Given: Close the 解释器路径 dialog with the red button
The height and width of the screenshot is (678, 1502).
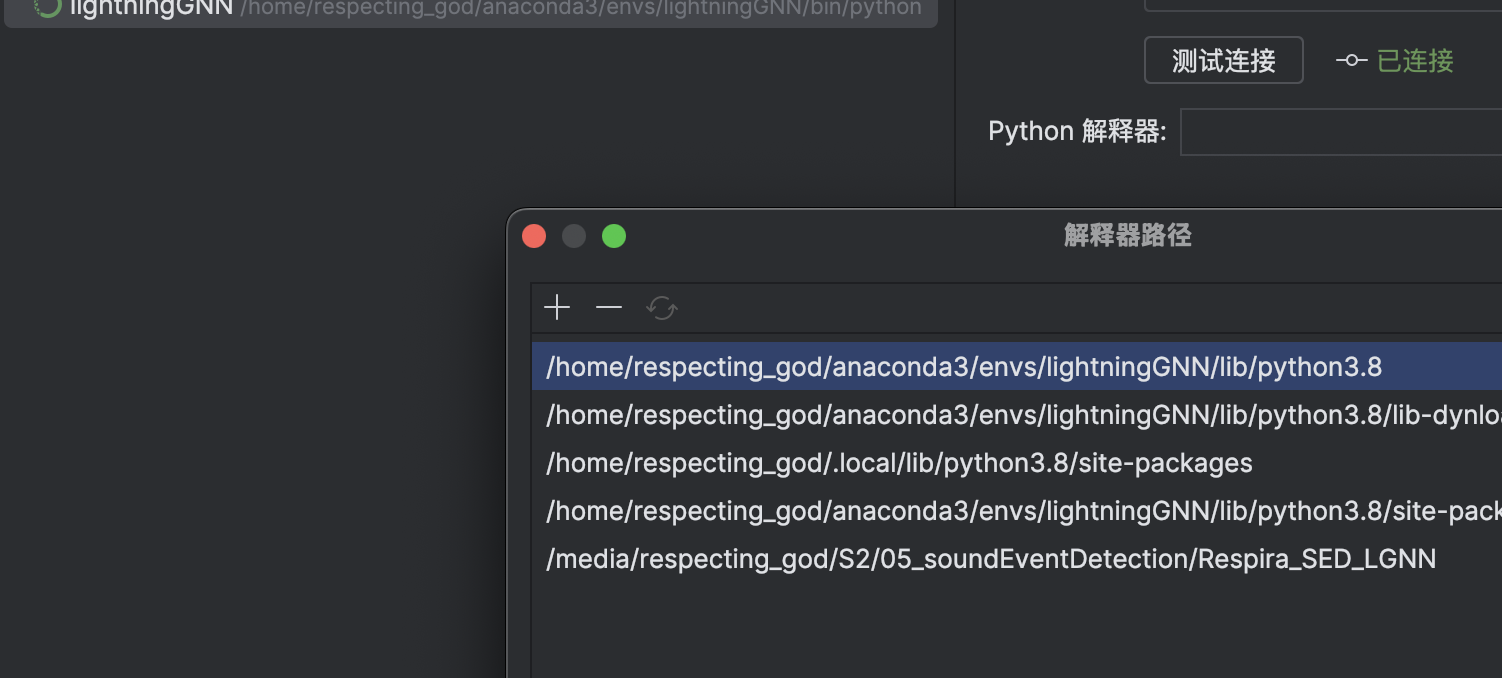Looking at the screenshot, I should click(534, 236).
